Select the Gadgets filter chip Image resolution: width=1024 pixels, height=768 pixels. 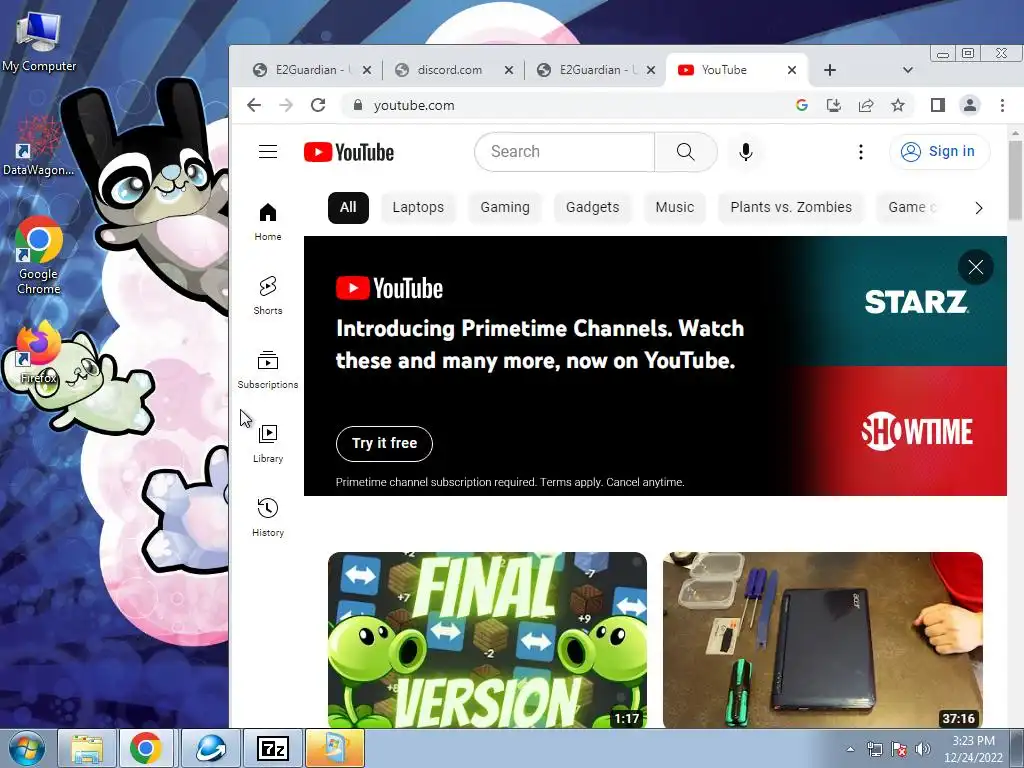click(592, 208)
